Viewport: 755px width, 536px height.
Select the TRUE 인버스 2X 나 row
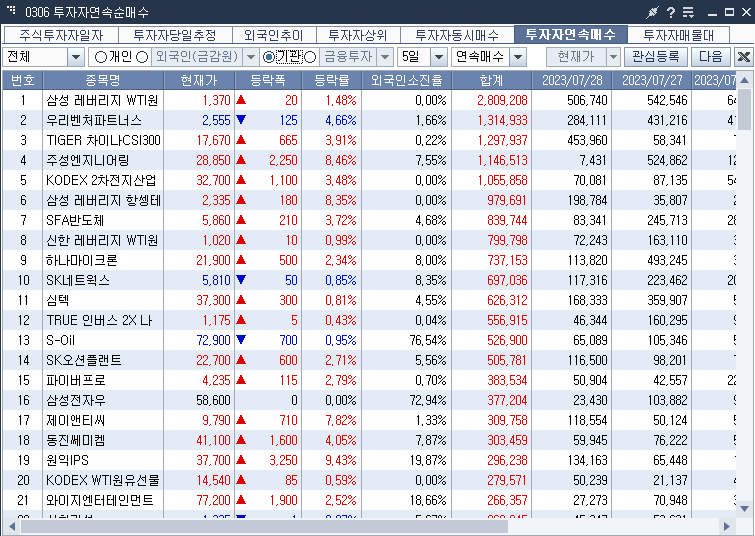coord(369,320)
